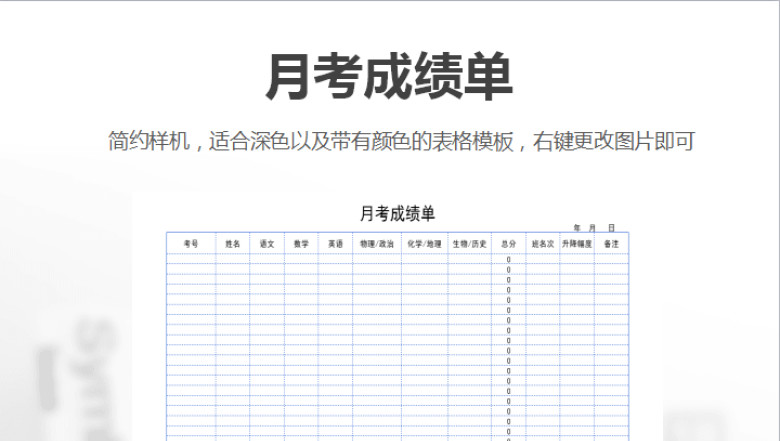Select the 姓名 column header
The width and height of the screenshot is (780, 441).
coord(233,244)
